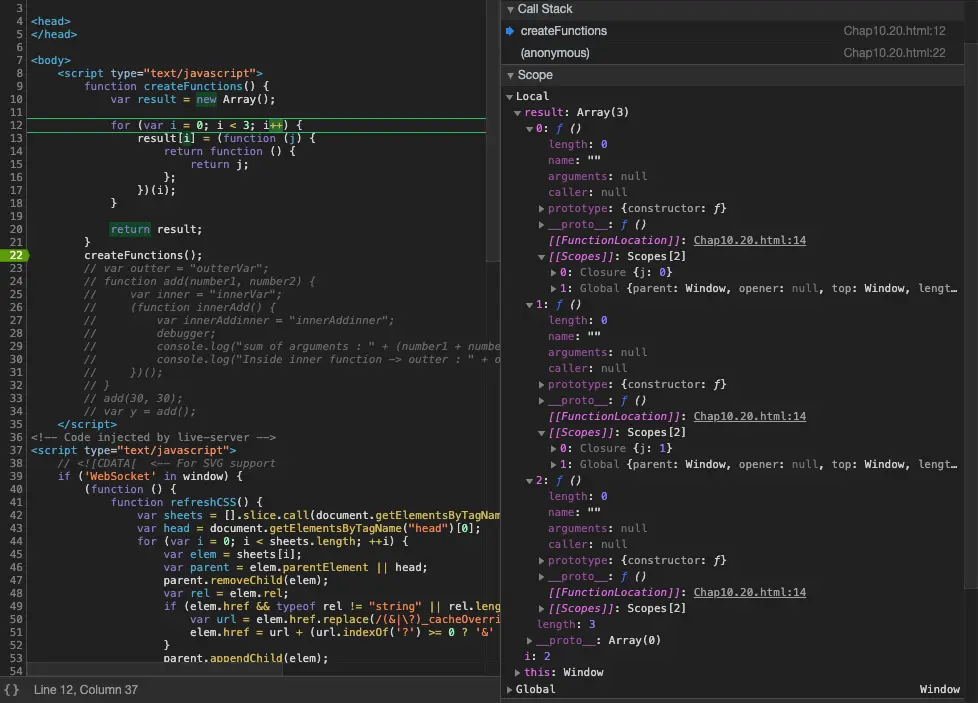Viewport: 978px width, 703px height.
Task: Collapse [[Scopes]] under element 1
Action: tap(541, 433)
